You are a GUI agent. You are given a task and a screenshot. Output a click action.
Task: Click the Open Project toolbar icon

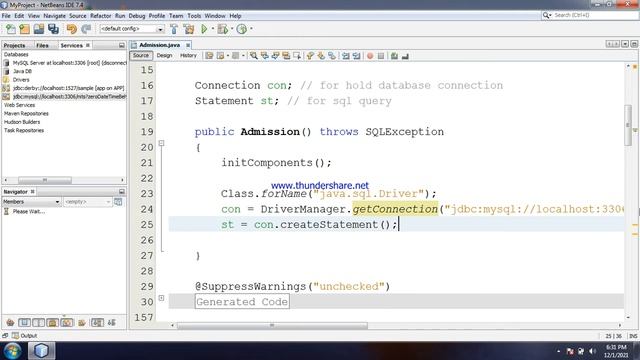pyautogui.click(x=39, y=29)
